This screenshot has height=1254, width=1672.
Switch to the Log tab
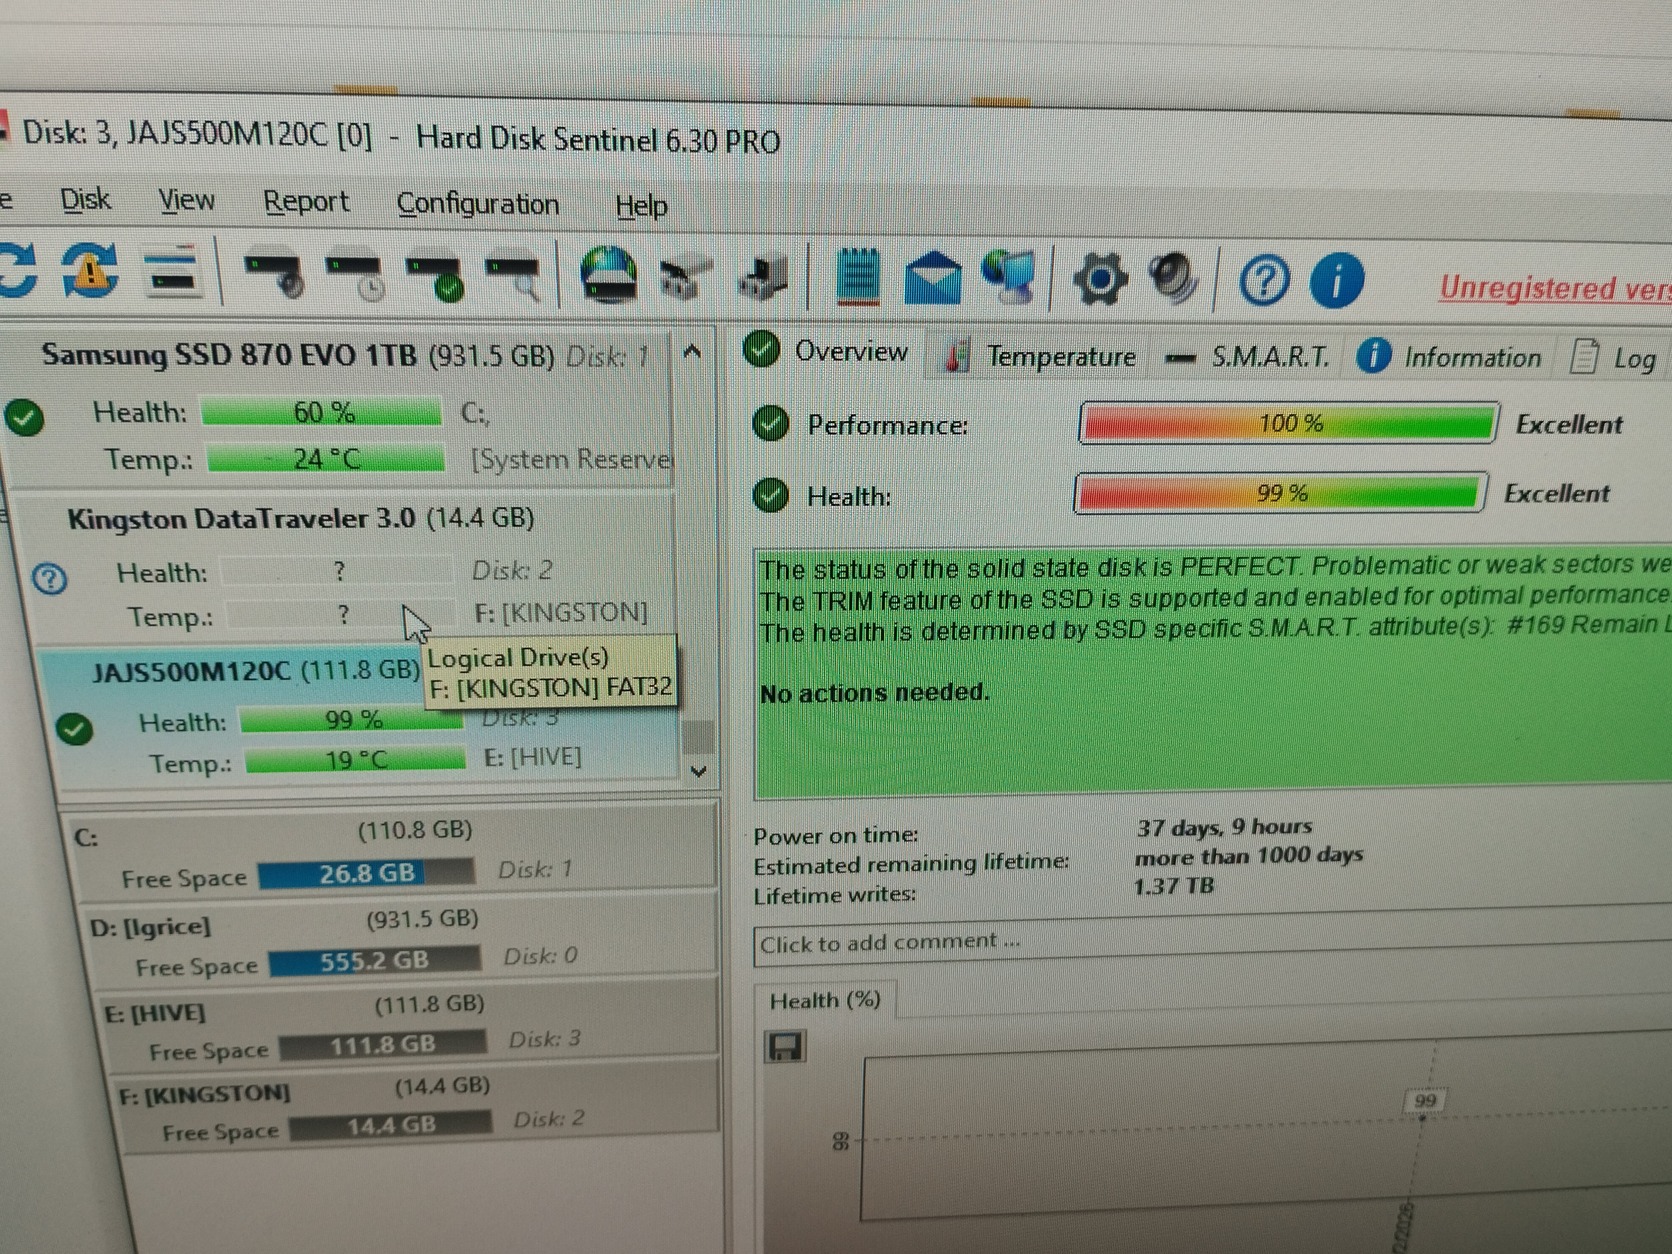click(1613, 358)
